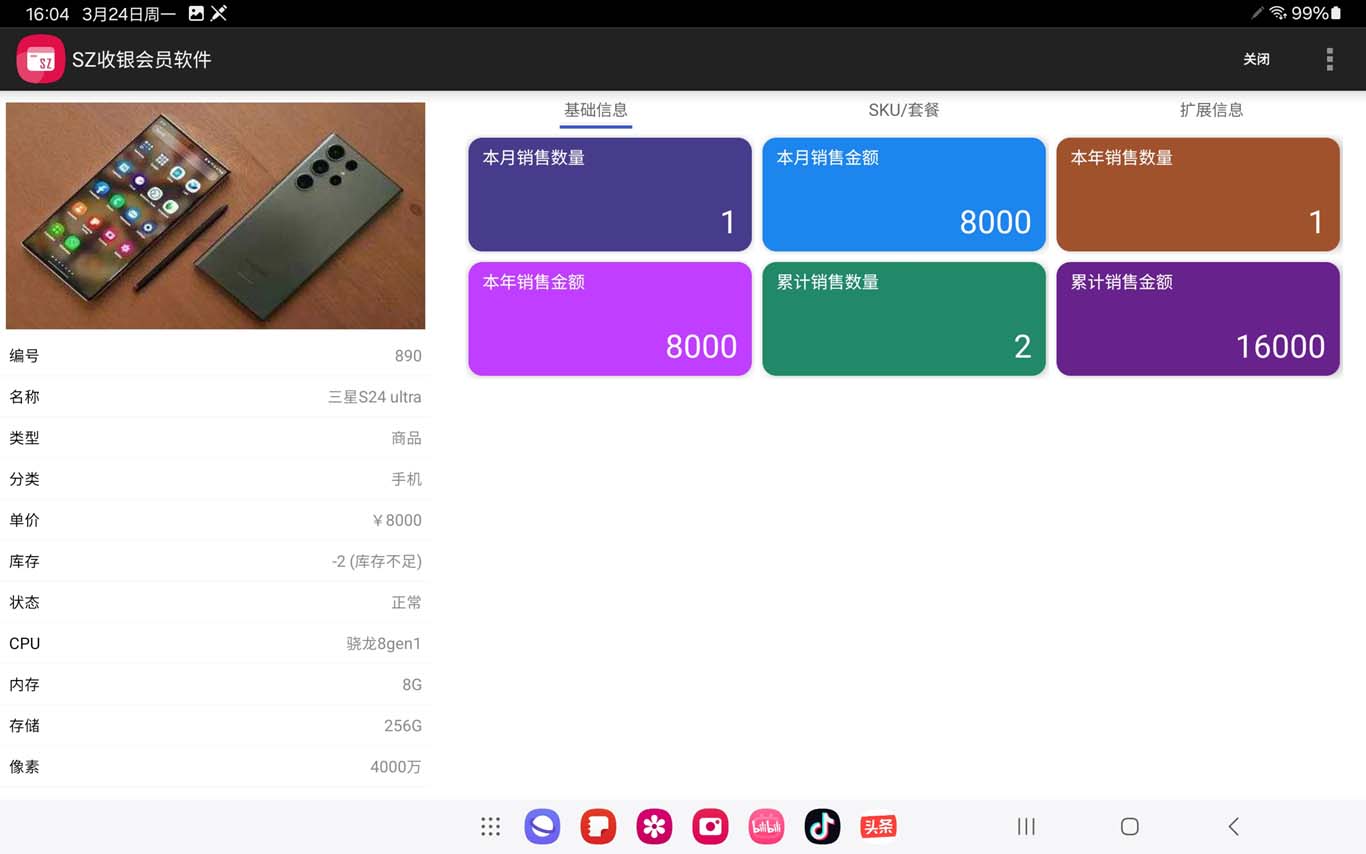Switch to the 扩展信息 tab
The width and height of the screenshot is (1366, 854).
[x=1211, y=110]
